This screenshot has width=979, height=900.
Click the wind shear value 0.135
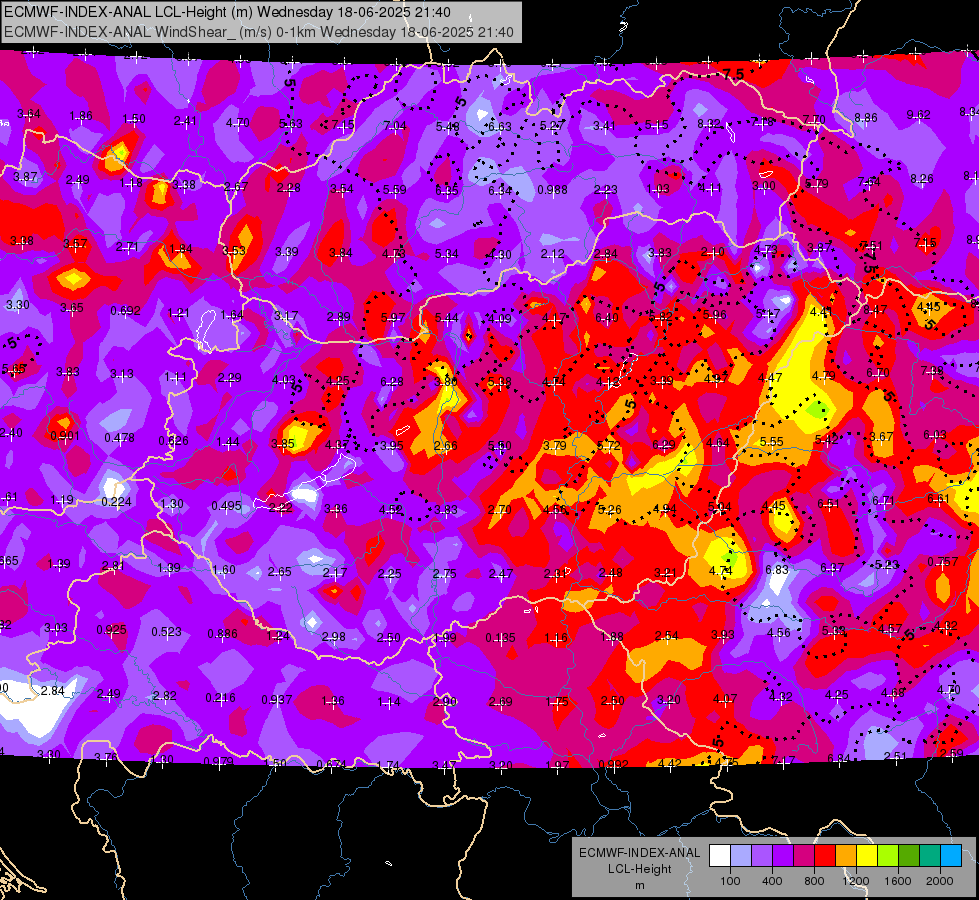[x=501, y=638]
